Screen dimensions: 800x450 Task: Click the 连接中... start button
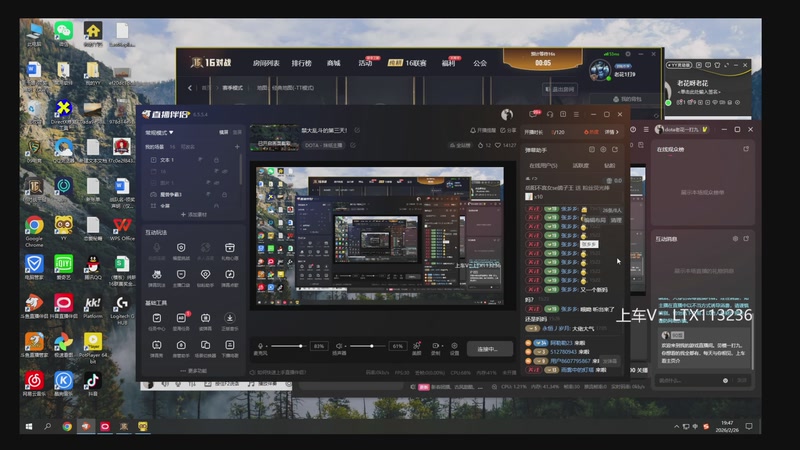tap(489, 349)
